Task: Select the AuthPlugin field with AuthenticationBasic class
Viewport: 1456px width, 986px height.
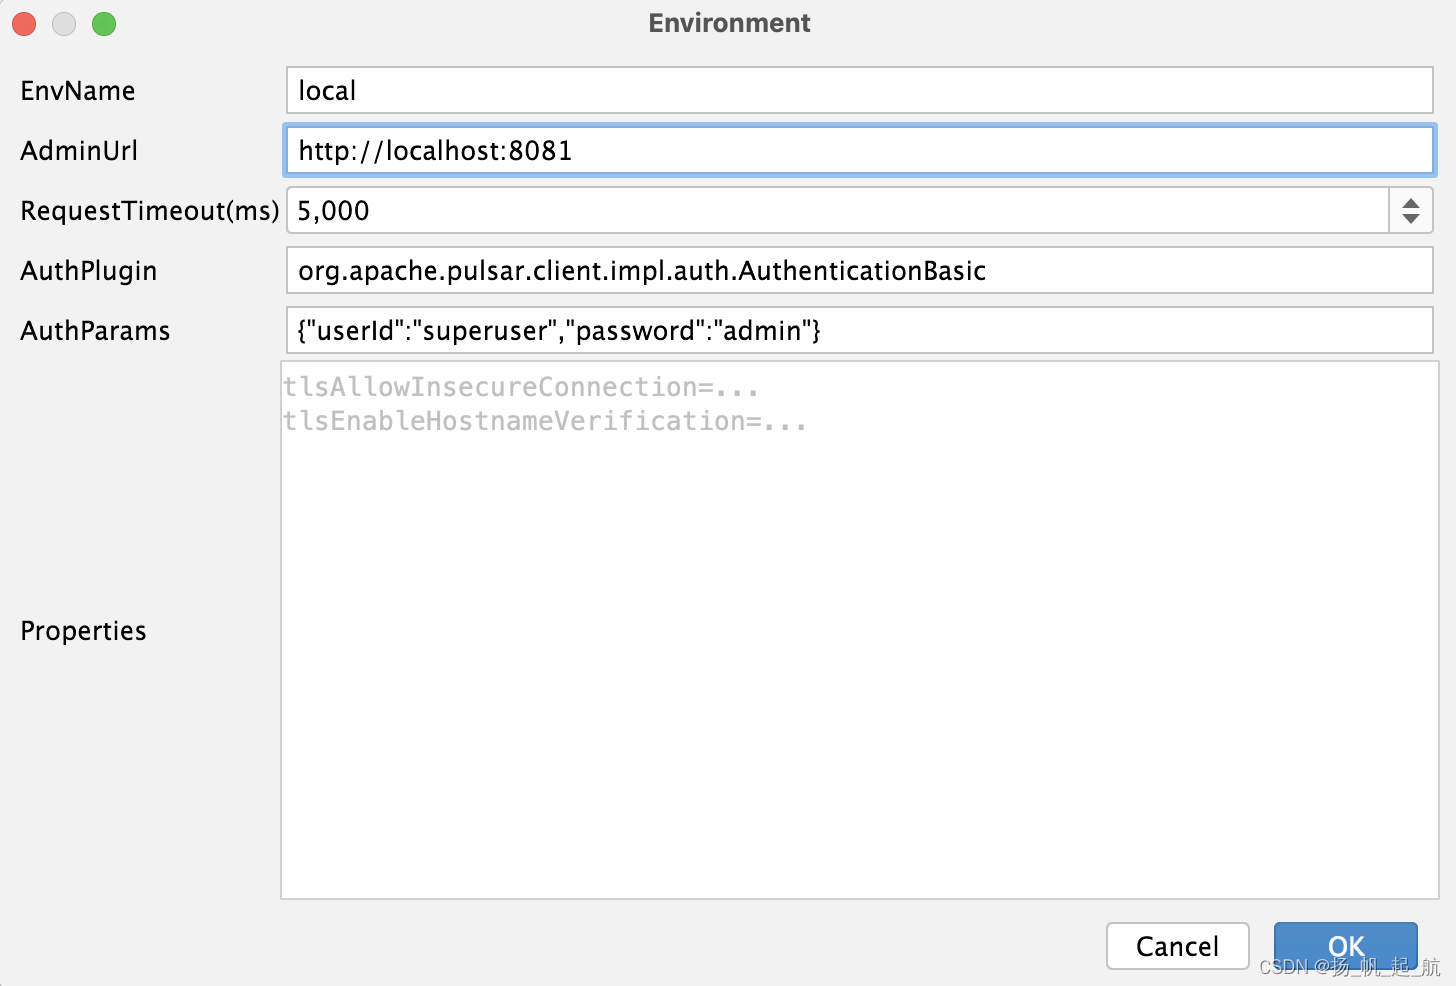Action: pyautogui.click(x=700, y=270)
